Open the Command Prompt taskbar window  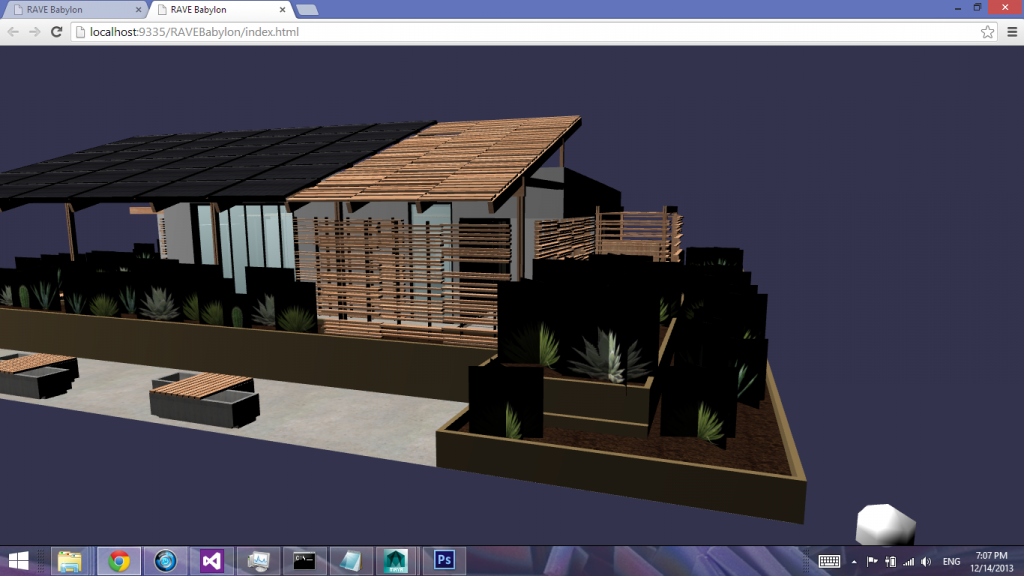304,561
